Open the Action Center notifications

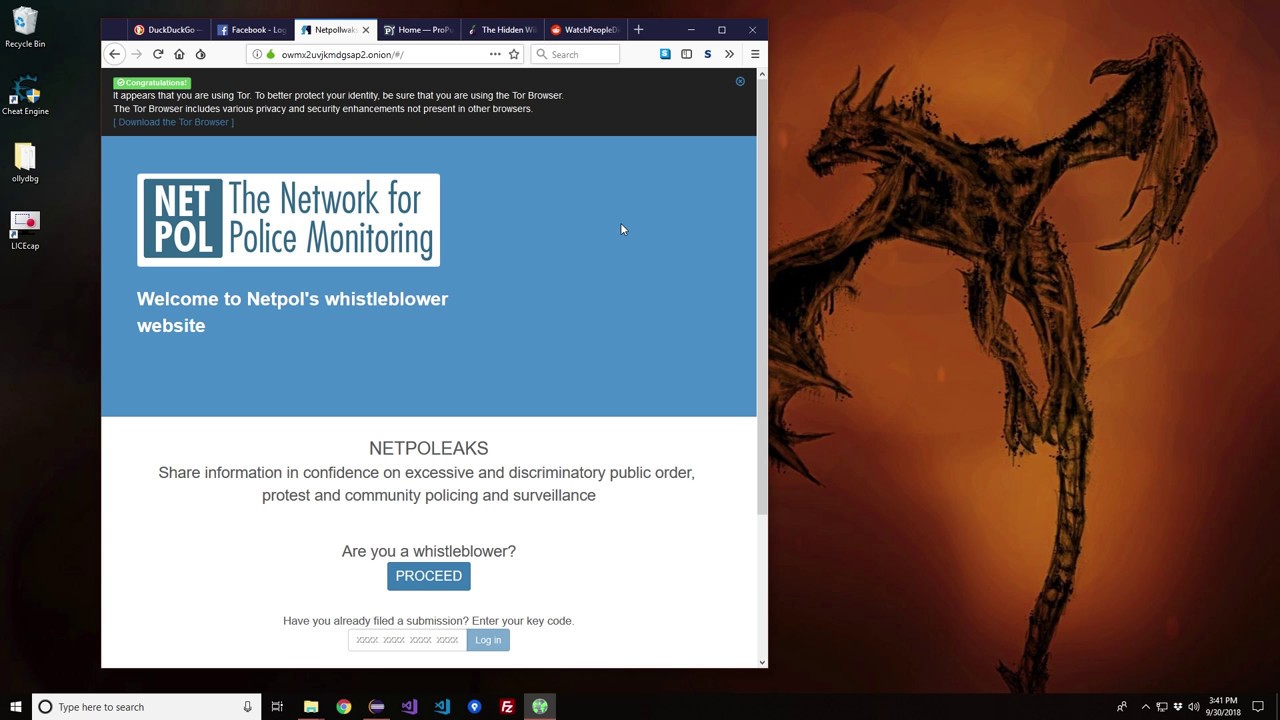(1258, 707)
